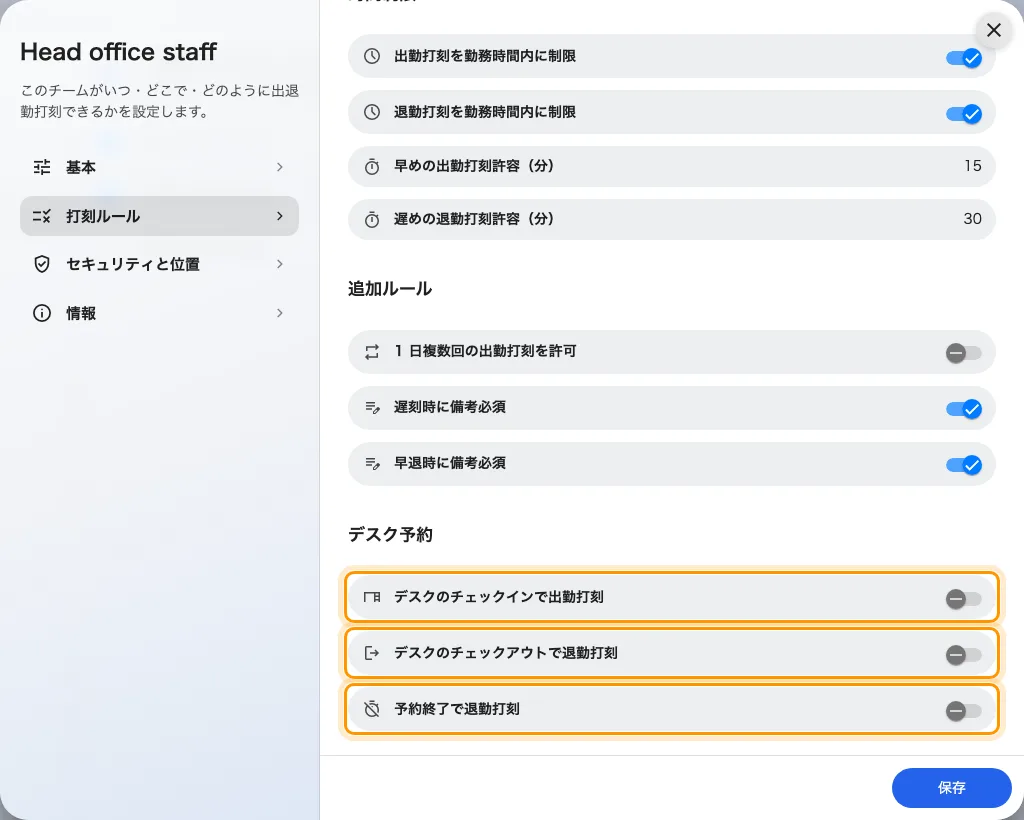
Task: Open the 情報 section
Action: point(159,313)
